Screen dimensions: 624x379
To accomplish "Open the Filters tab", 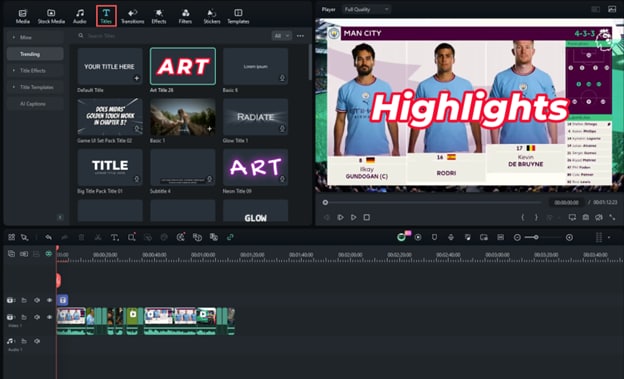I will pos(185,16).
